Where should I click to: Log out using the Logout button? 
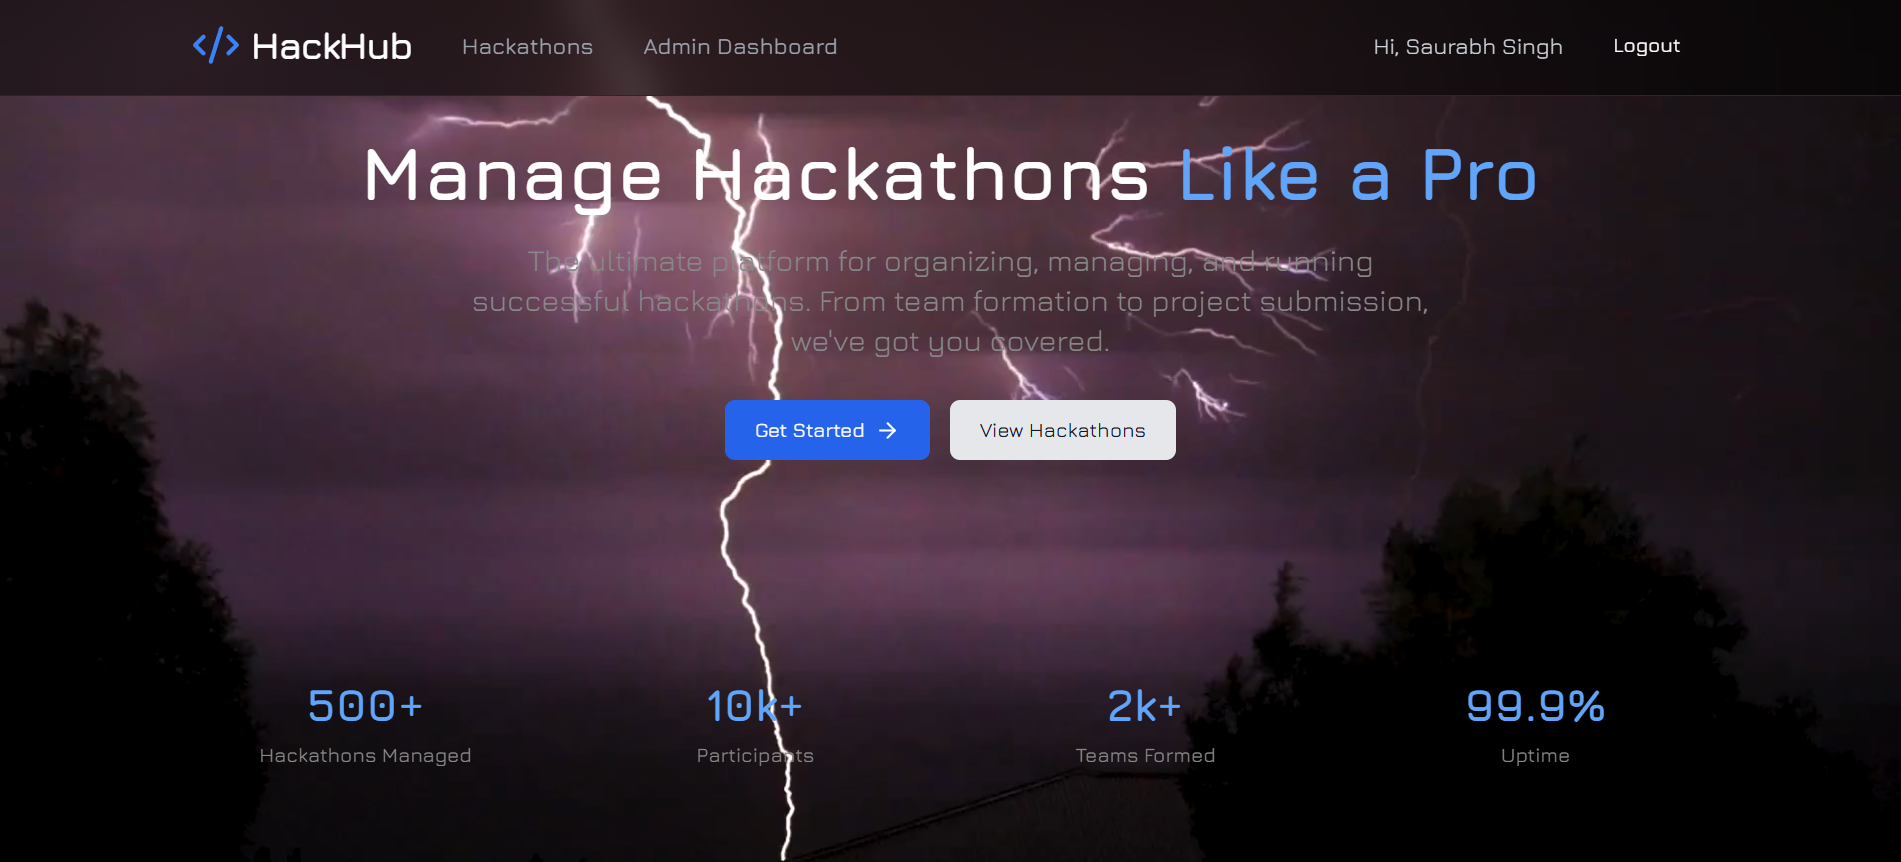(x=1646, y=46)
